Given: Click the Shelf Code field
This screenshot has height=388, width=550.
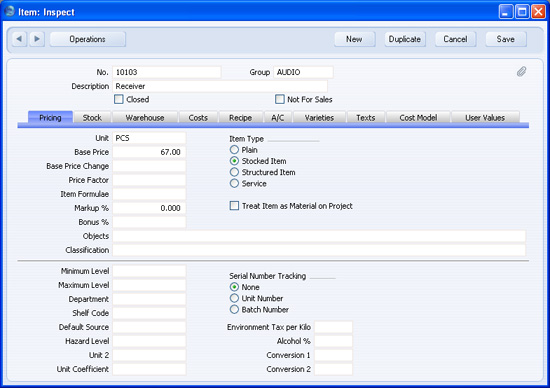Looking at the screenshot, I should [x=149, y=313].
